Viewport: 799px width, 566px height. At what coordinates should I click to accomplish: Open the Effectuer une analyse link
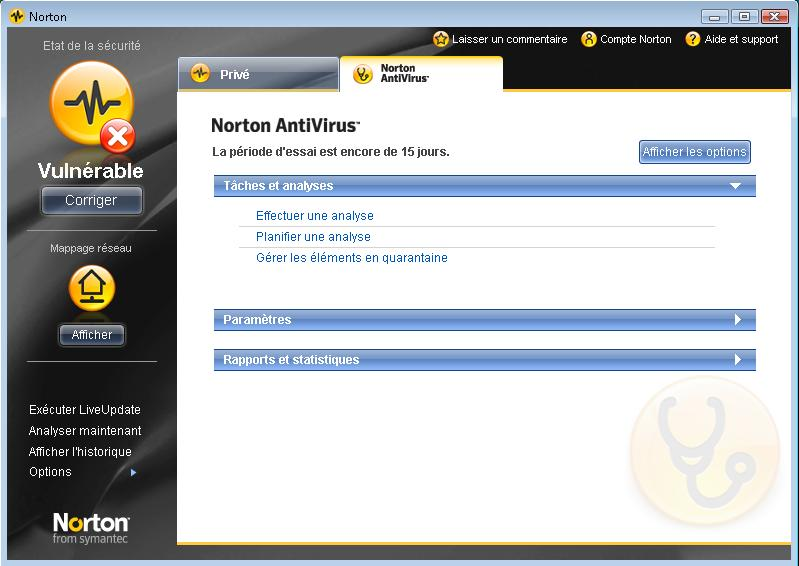pyautogui.click(x=314, y=216)
